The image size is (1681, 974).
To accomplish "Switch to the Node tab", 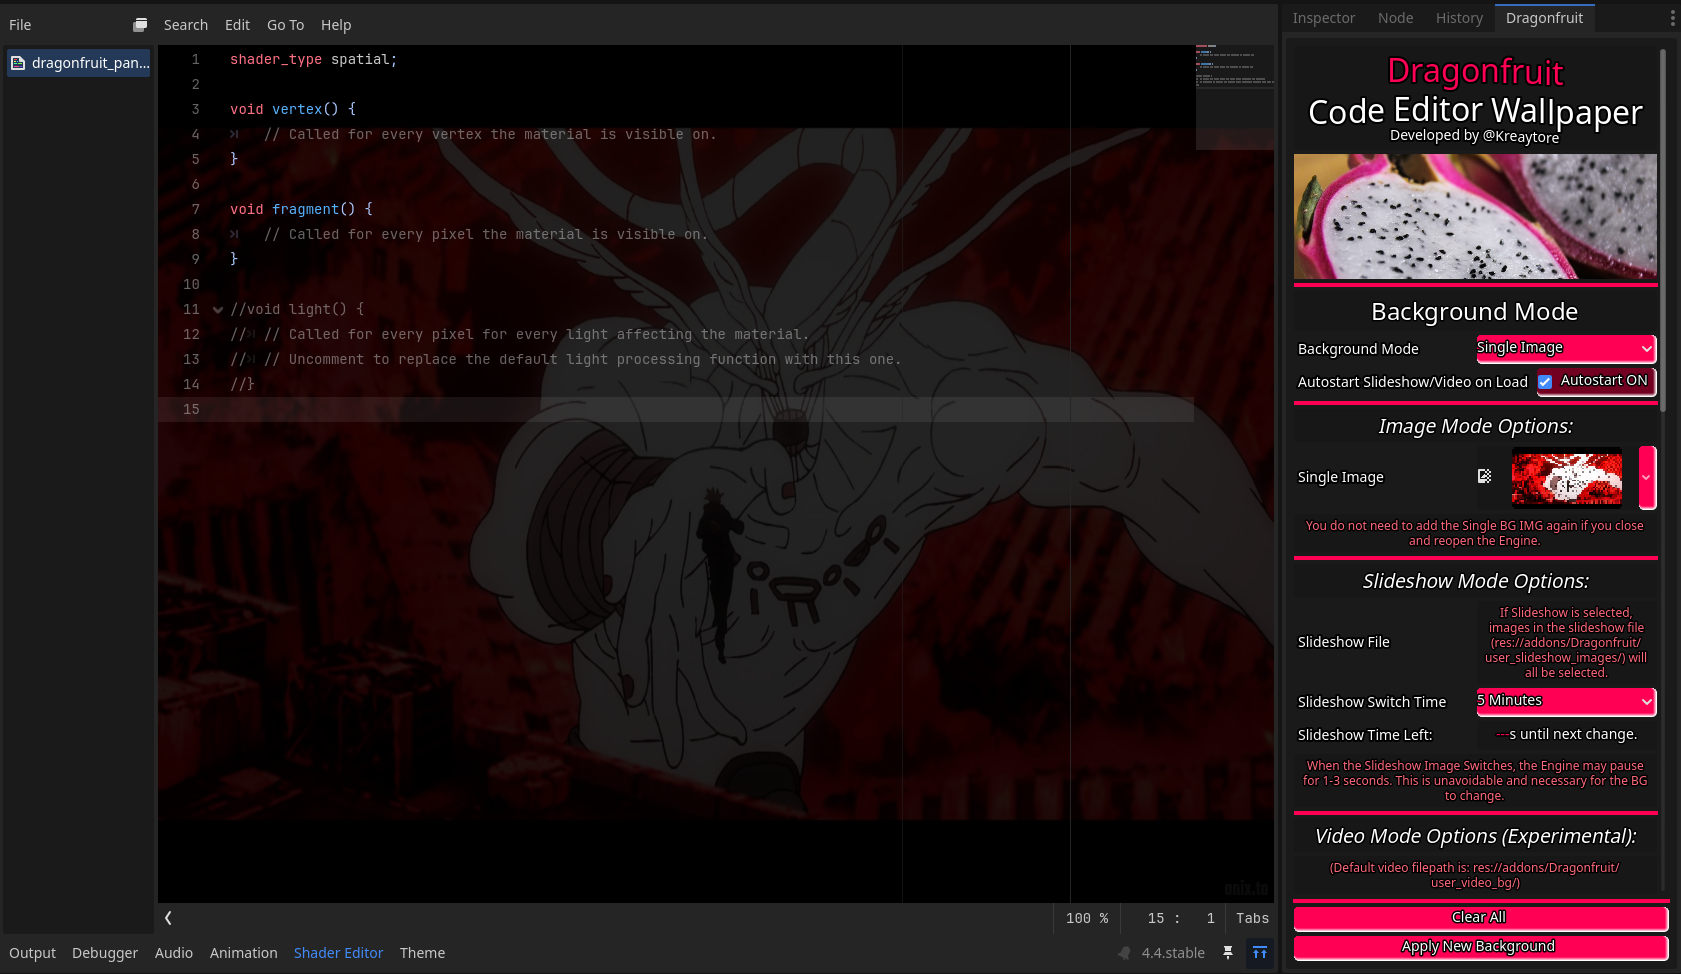I will click(x=1395, y=18).
